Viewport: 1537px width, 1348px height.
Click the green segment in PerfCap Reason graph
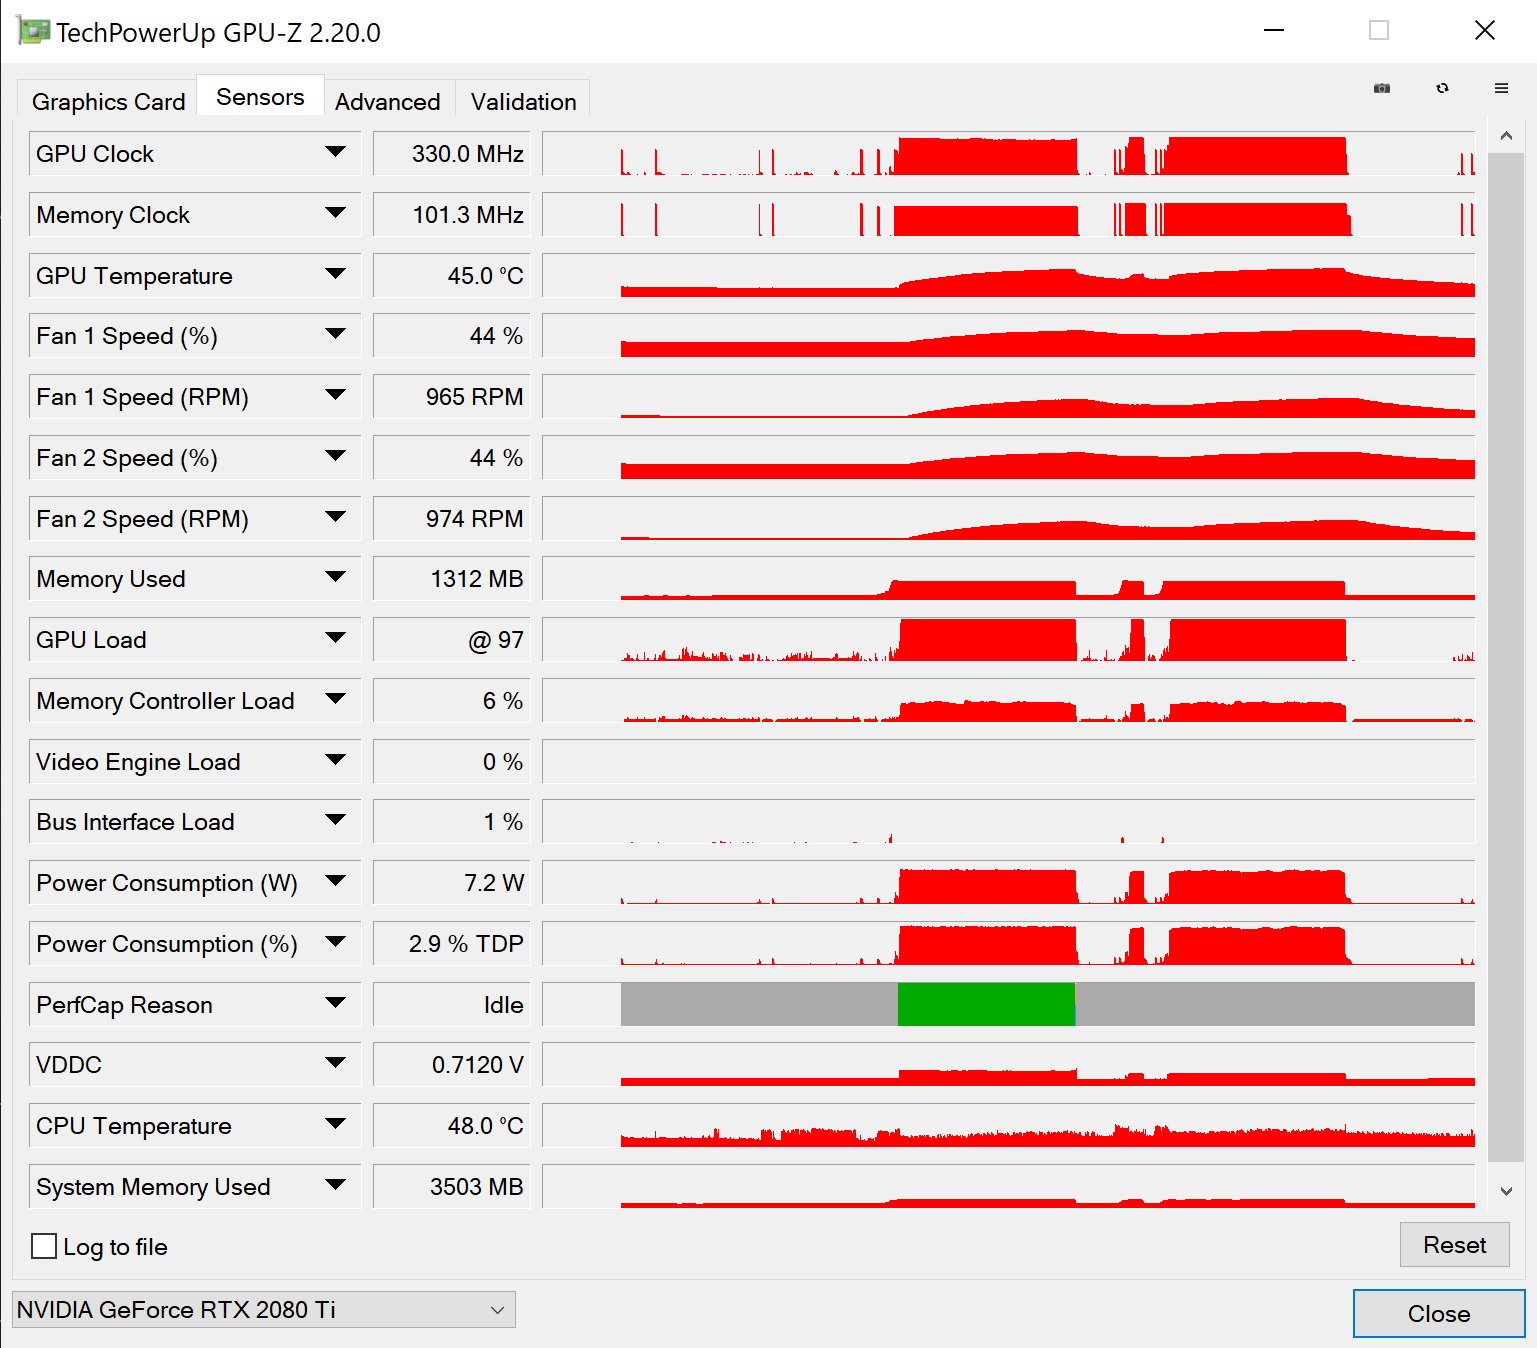pos(986,1004)
